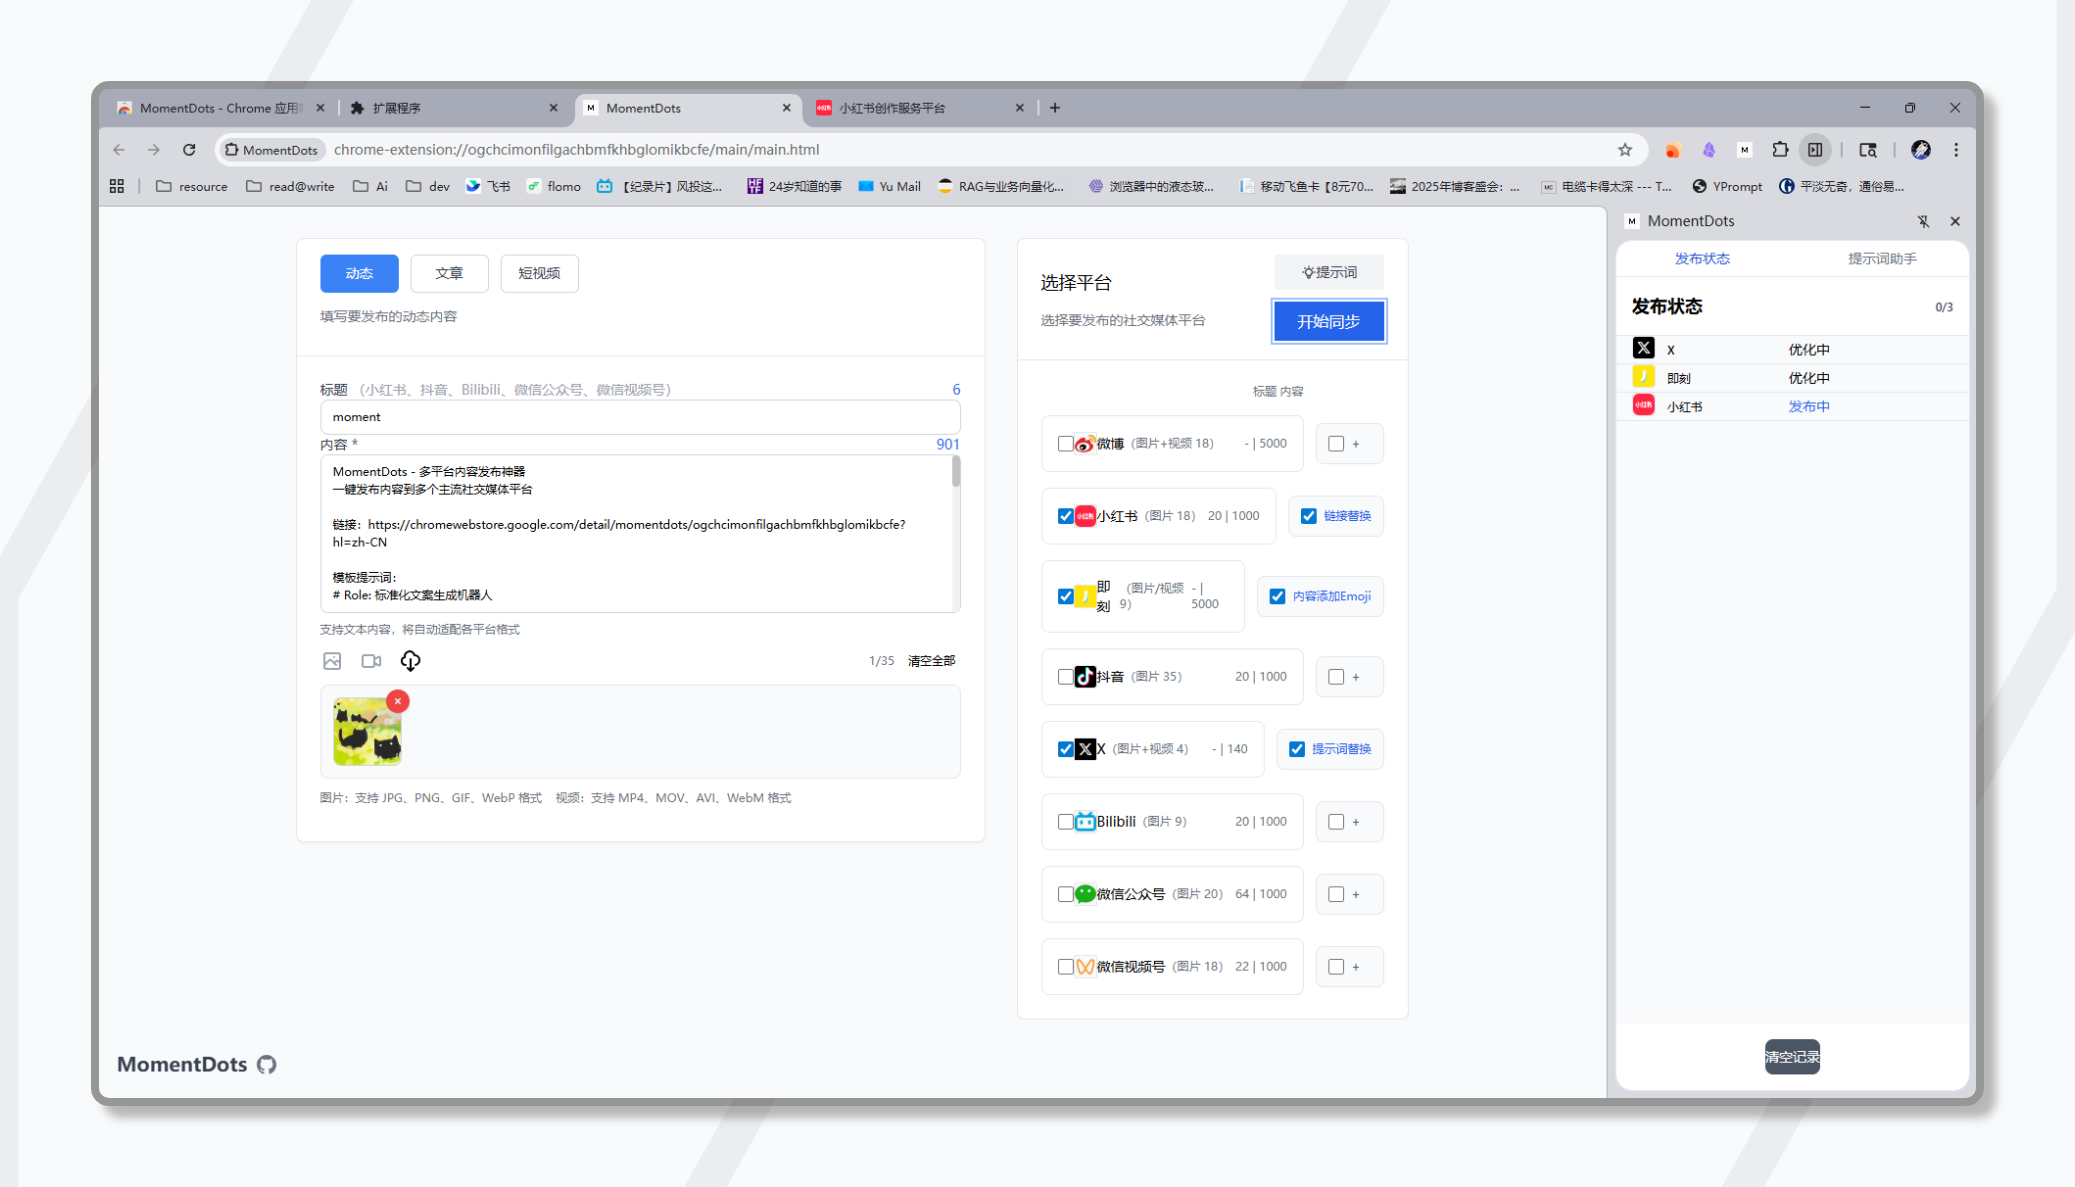
Task: Uncheck the 小红书 platform checkbox
Action: click(x=1065, y=516)
